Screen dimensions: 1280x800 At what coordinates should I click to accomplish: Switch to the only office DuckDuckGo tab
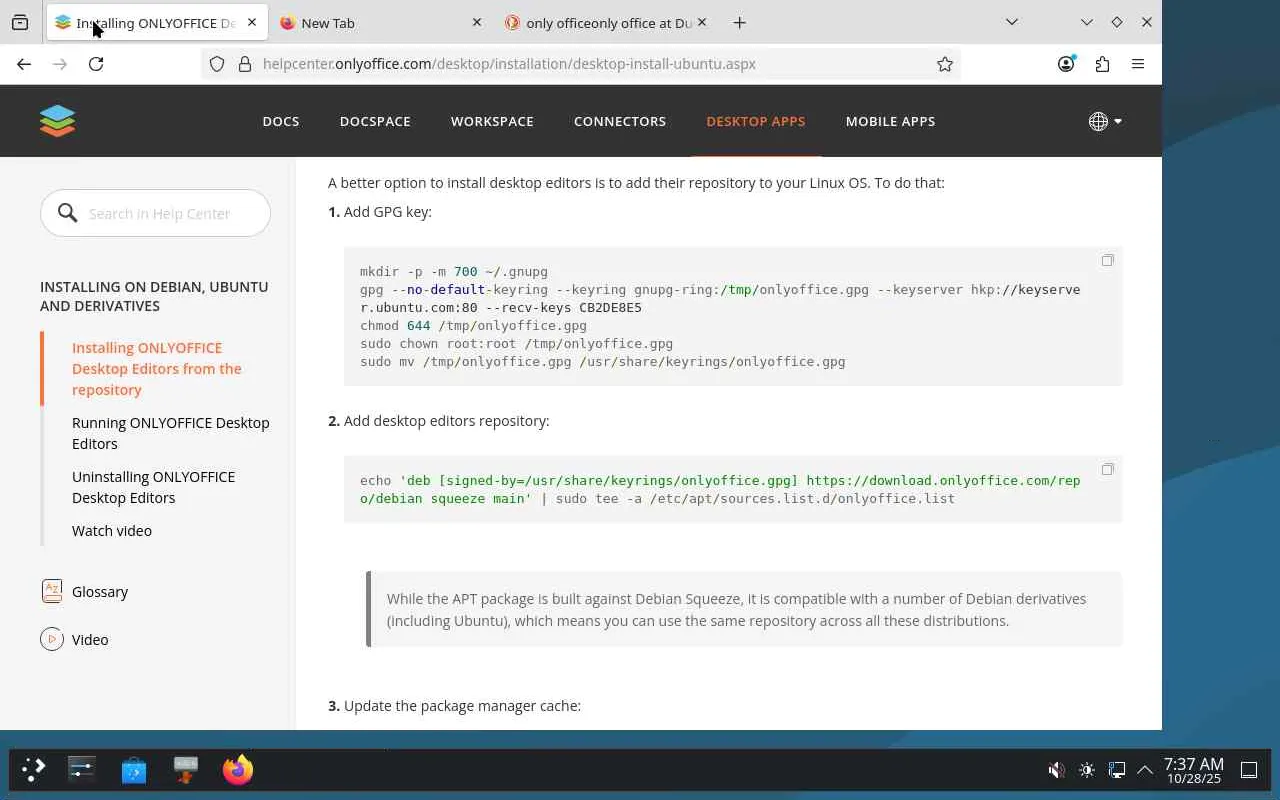(607, 22)
